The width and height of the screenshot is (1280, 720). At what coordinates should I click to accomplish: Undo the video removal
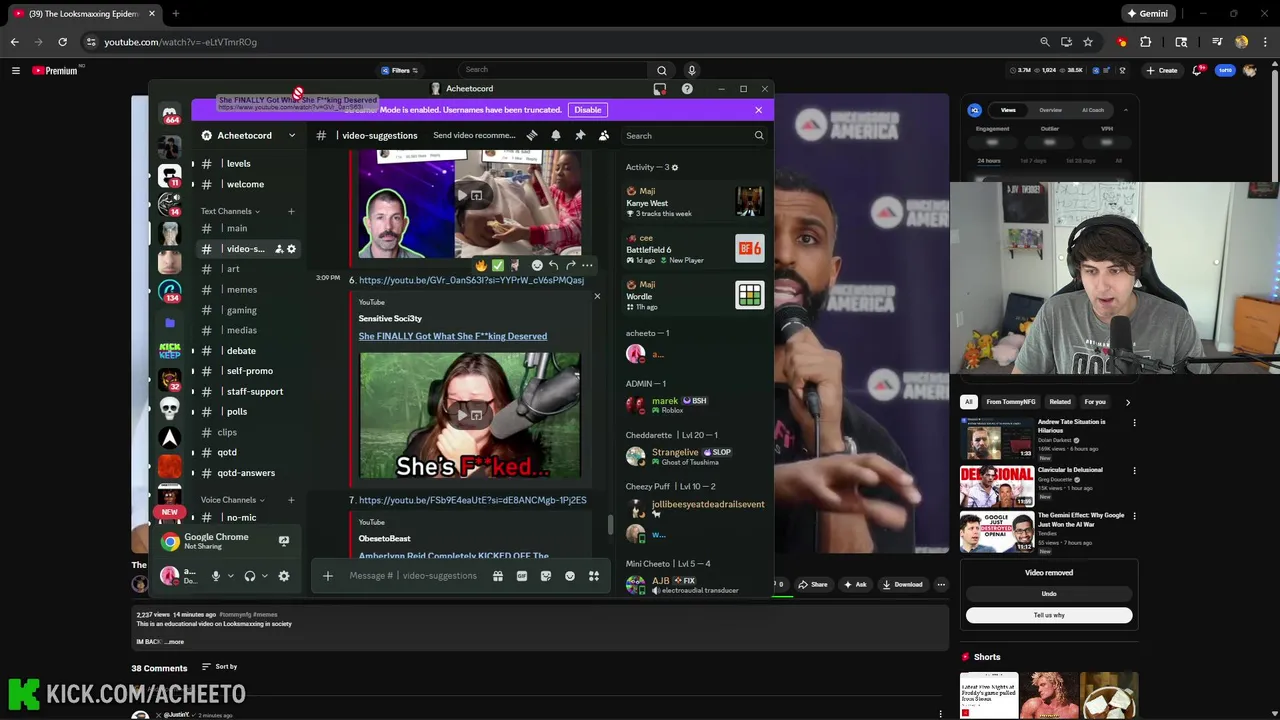click(x=1049, y=594)
